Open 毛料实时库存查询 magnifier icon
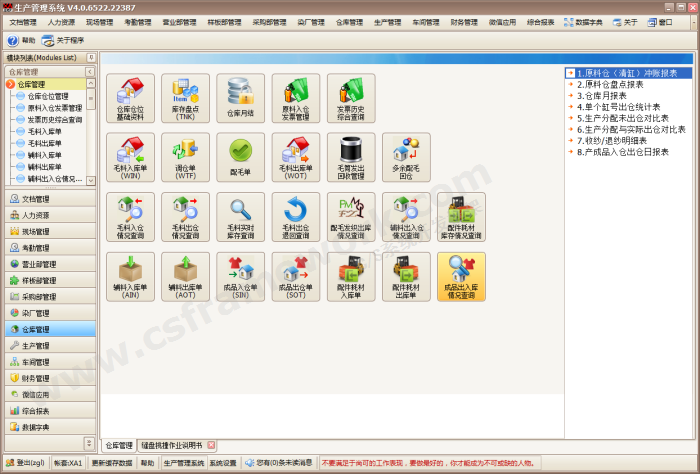 point(240,217)
